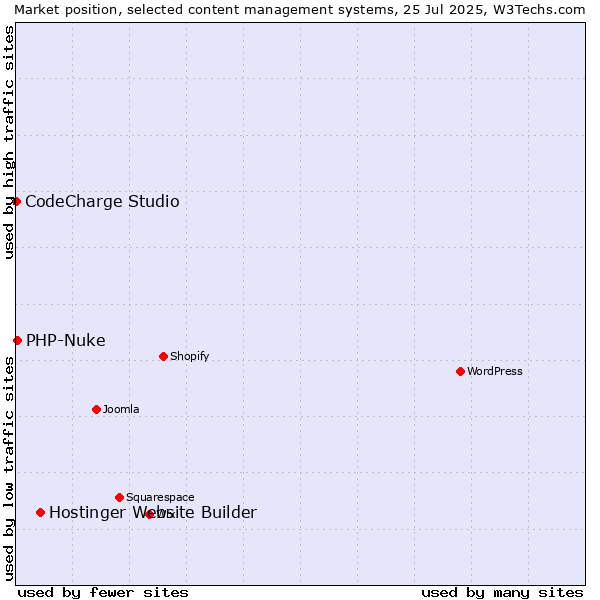
Task: Click the red WordPress data point marker
Action: [460, 371]
